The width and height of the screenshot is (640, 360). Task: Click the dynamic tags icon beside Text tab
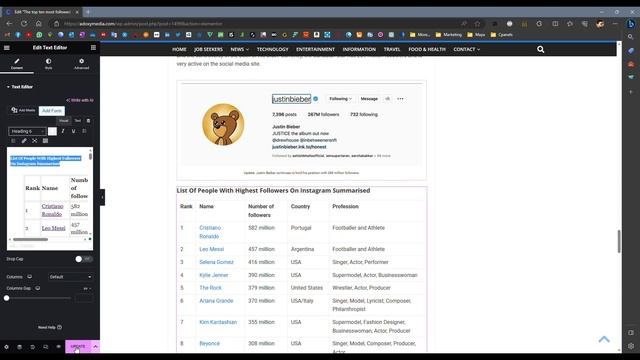coord(88,121)
